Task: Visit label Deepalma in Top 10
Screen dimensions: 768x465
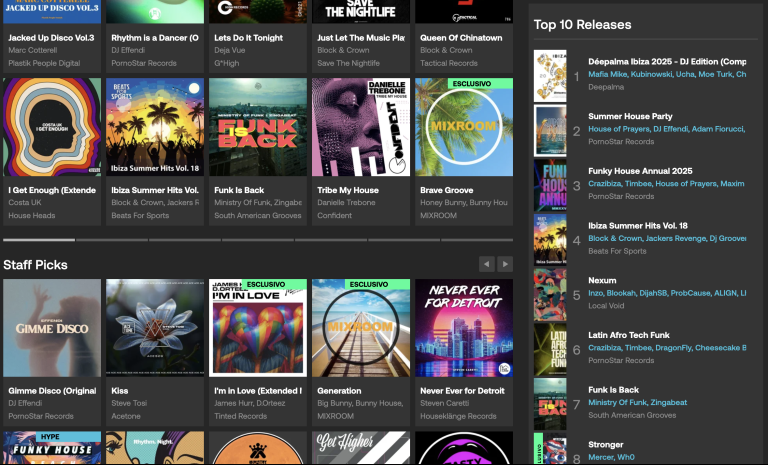Action: [x=606, y=87]
